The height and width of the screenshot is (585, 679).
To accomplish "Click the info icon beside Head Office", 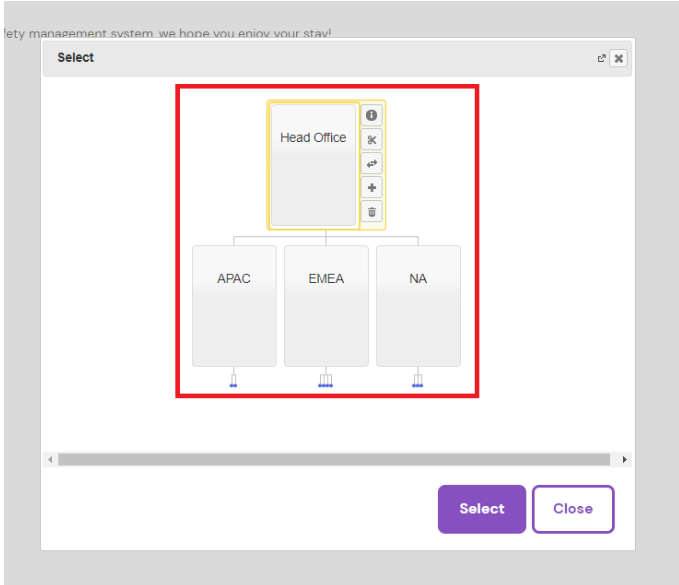I will (x=371, y=115).
